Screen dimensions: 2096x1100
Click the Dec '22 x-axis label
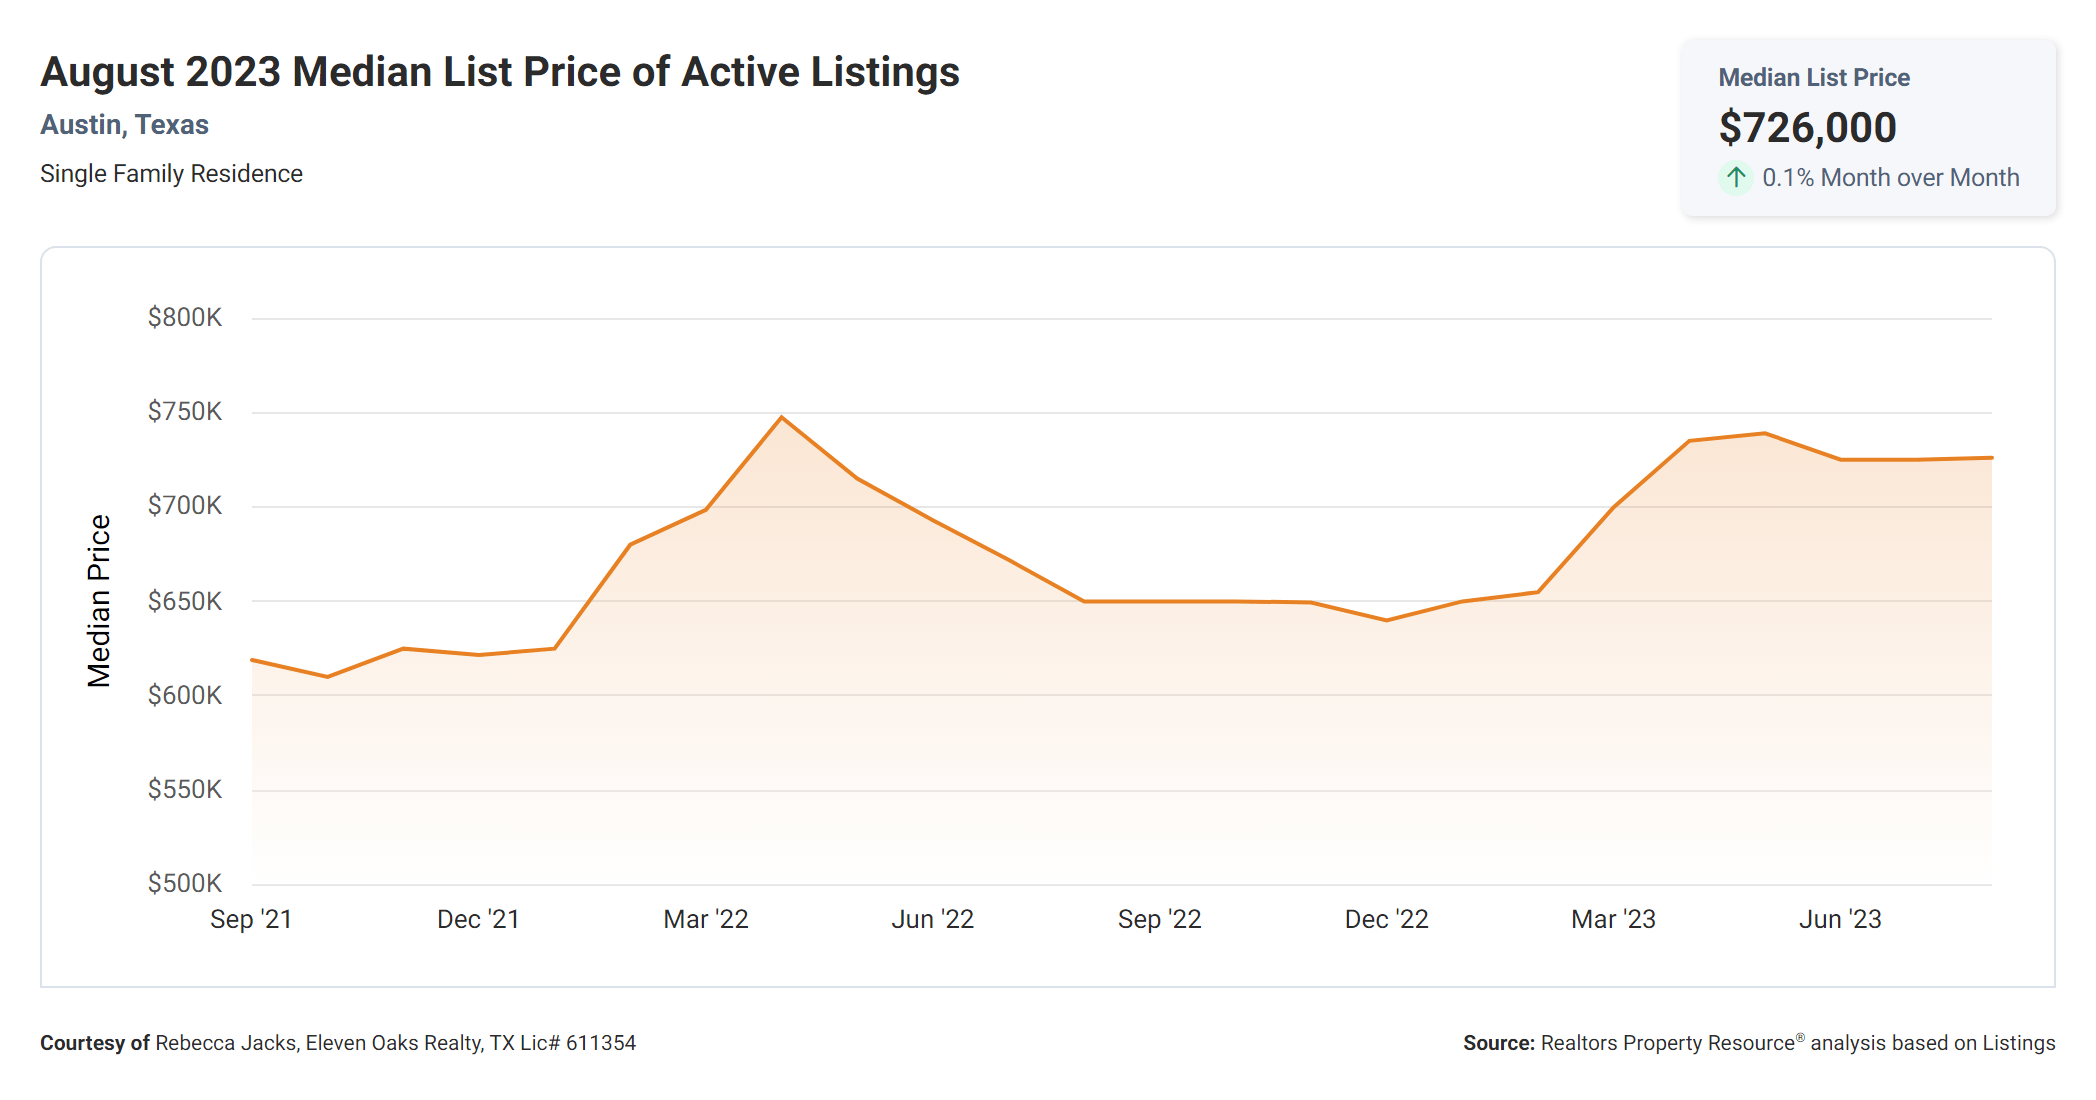[x=1386, y=919]
